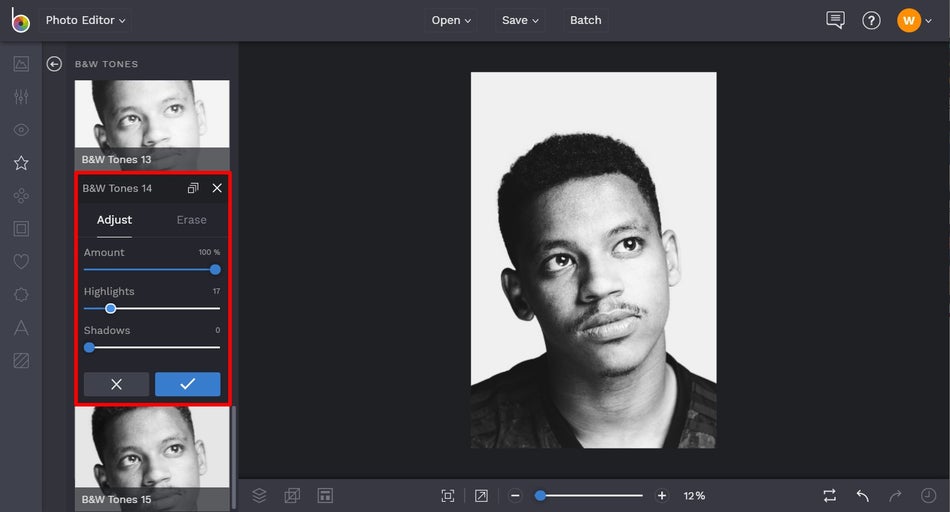Click the Layers icon in bottom bar
This screenshot has width=950, height=512.
[x=259, y=495]
